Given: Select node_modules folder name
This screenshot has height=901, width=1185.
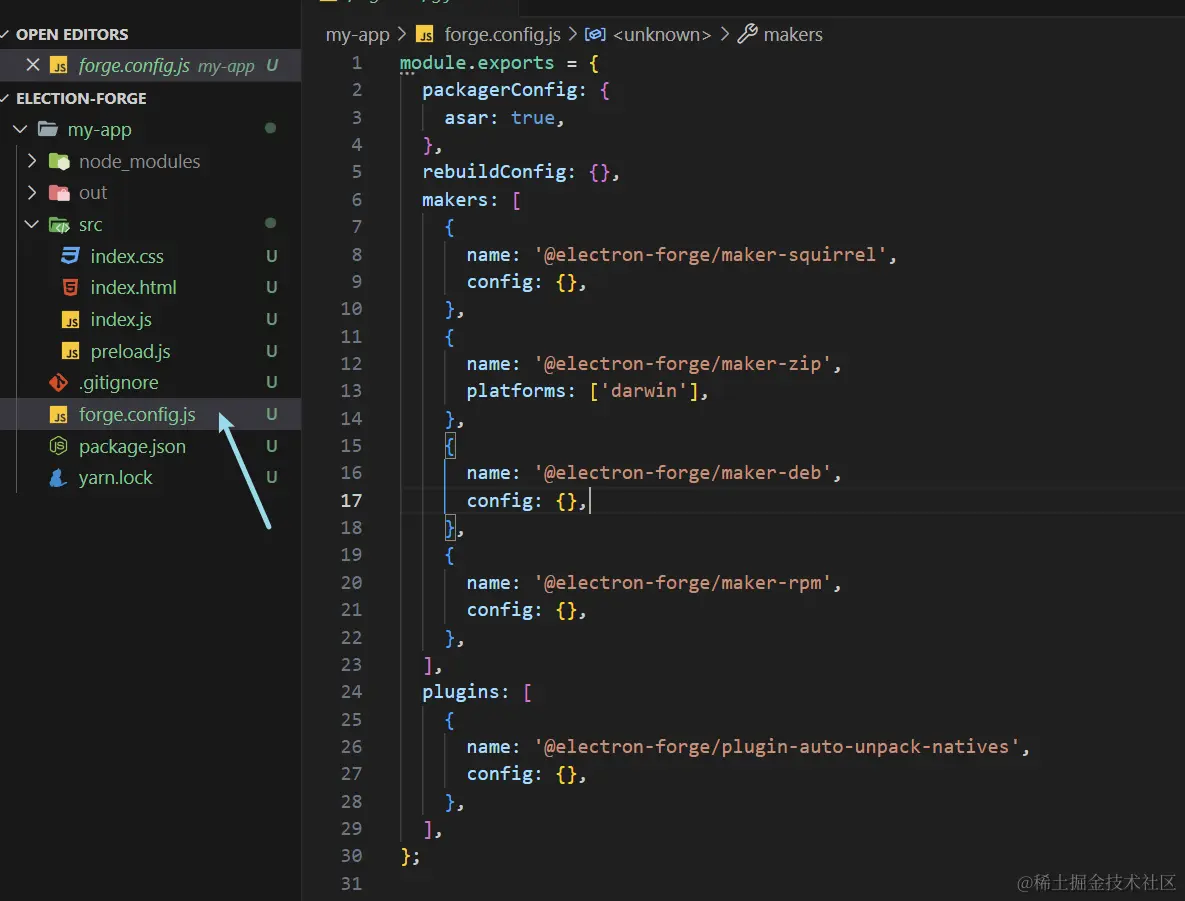Looking at the screenshot, I should tap(139, 162).
